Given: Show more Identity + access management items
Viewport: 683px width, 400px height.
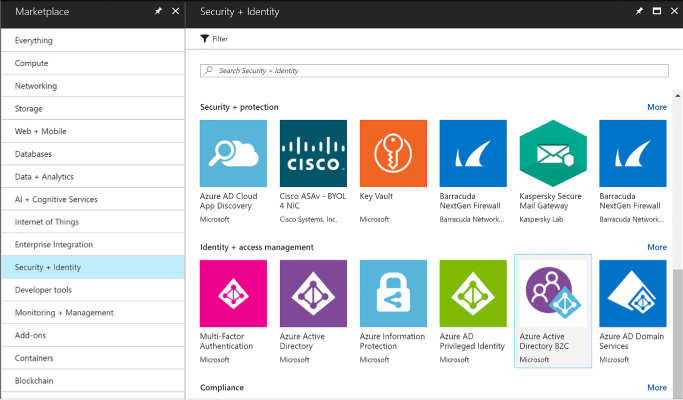Looking at the screenshot, I should [x=657, y=247].
